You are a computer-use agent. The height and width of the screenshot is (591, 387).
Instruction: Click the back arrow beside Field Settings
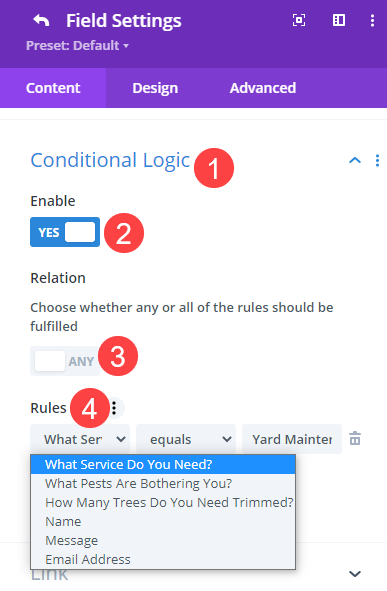tap(41, 20)
